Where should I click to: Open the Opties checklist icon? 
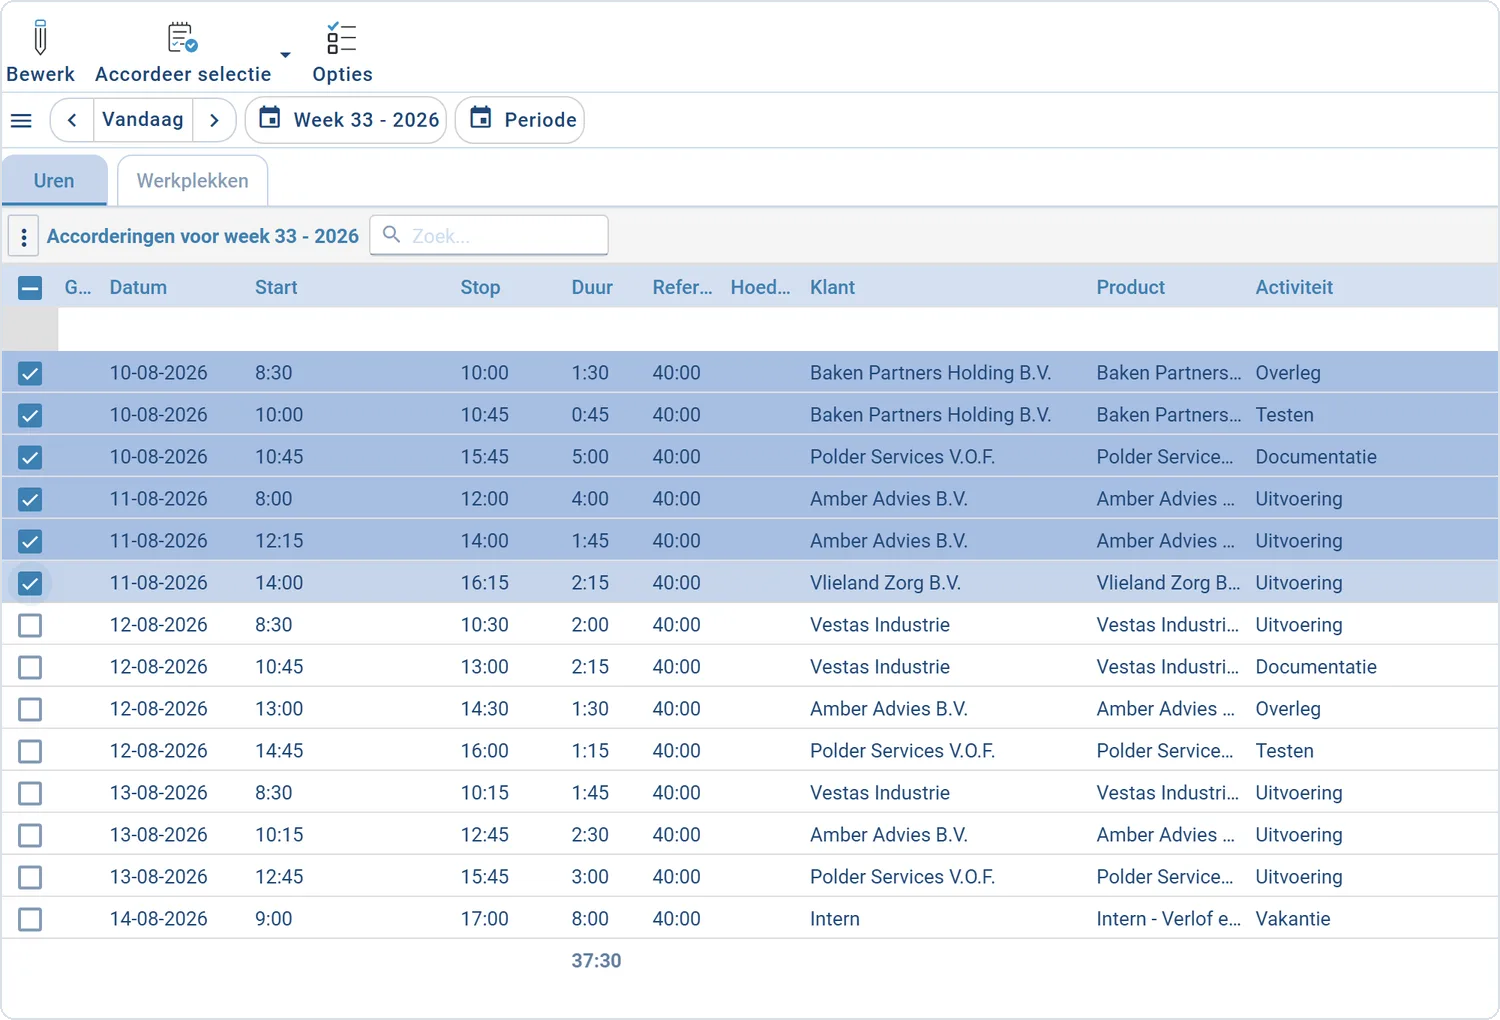coord(341,38)
